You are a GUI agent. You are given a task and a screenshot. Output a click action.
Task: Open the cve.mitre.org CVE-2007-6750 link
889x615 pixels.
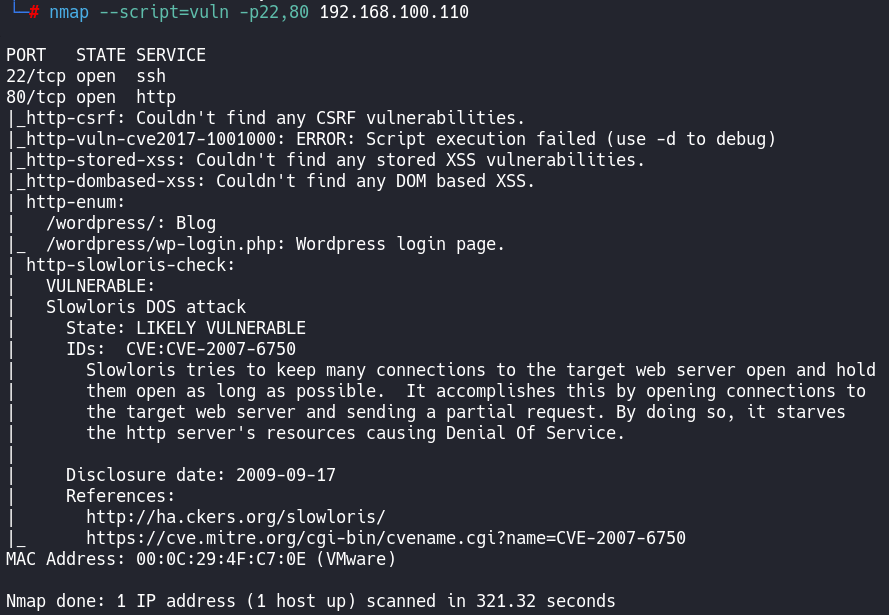point(385,538)
